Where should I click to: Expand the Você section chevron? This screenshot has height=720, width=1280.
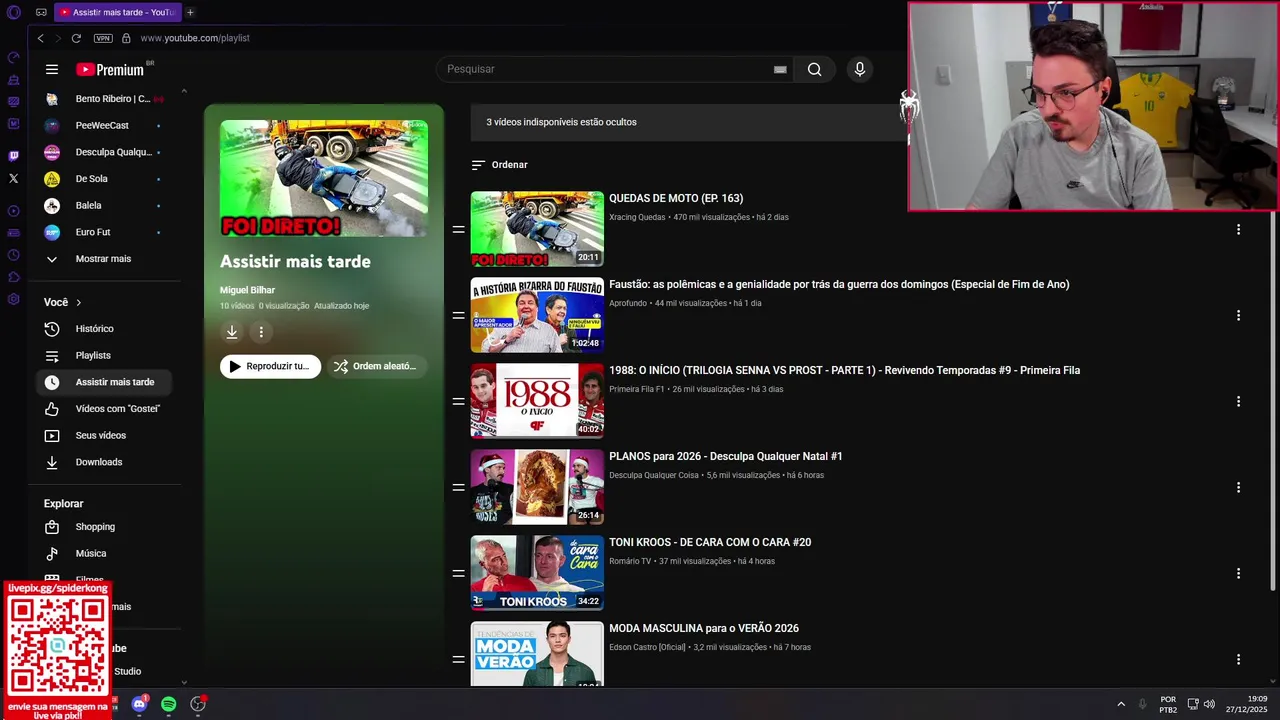tap(78, 302)
